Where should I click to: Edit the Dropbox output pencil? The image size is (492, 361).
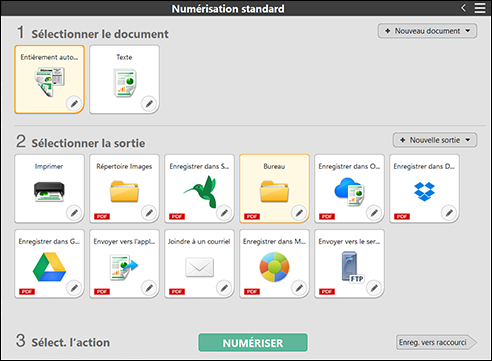[x=449, y=213]
